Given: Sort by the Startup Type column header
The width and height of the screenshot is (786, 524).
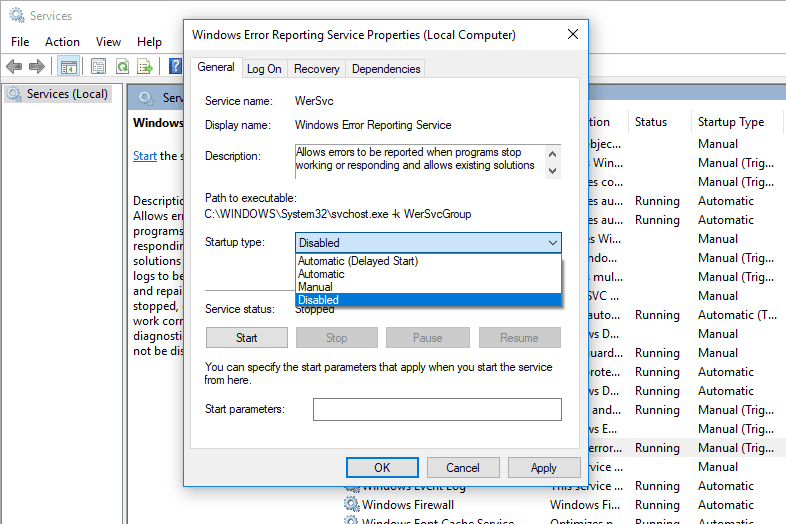Looking at the screenshot, I should 730,122.
